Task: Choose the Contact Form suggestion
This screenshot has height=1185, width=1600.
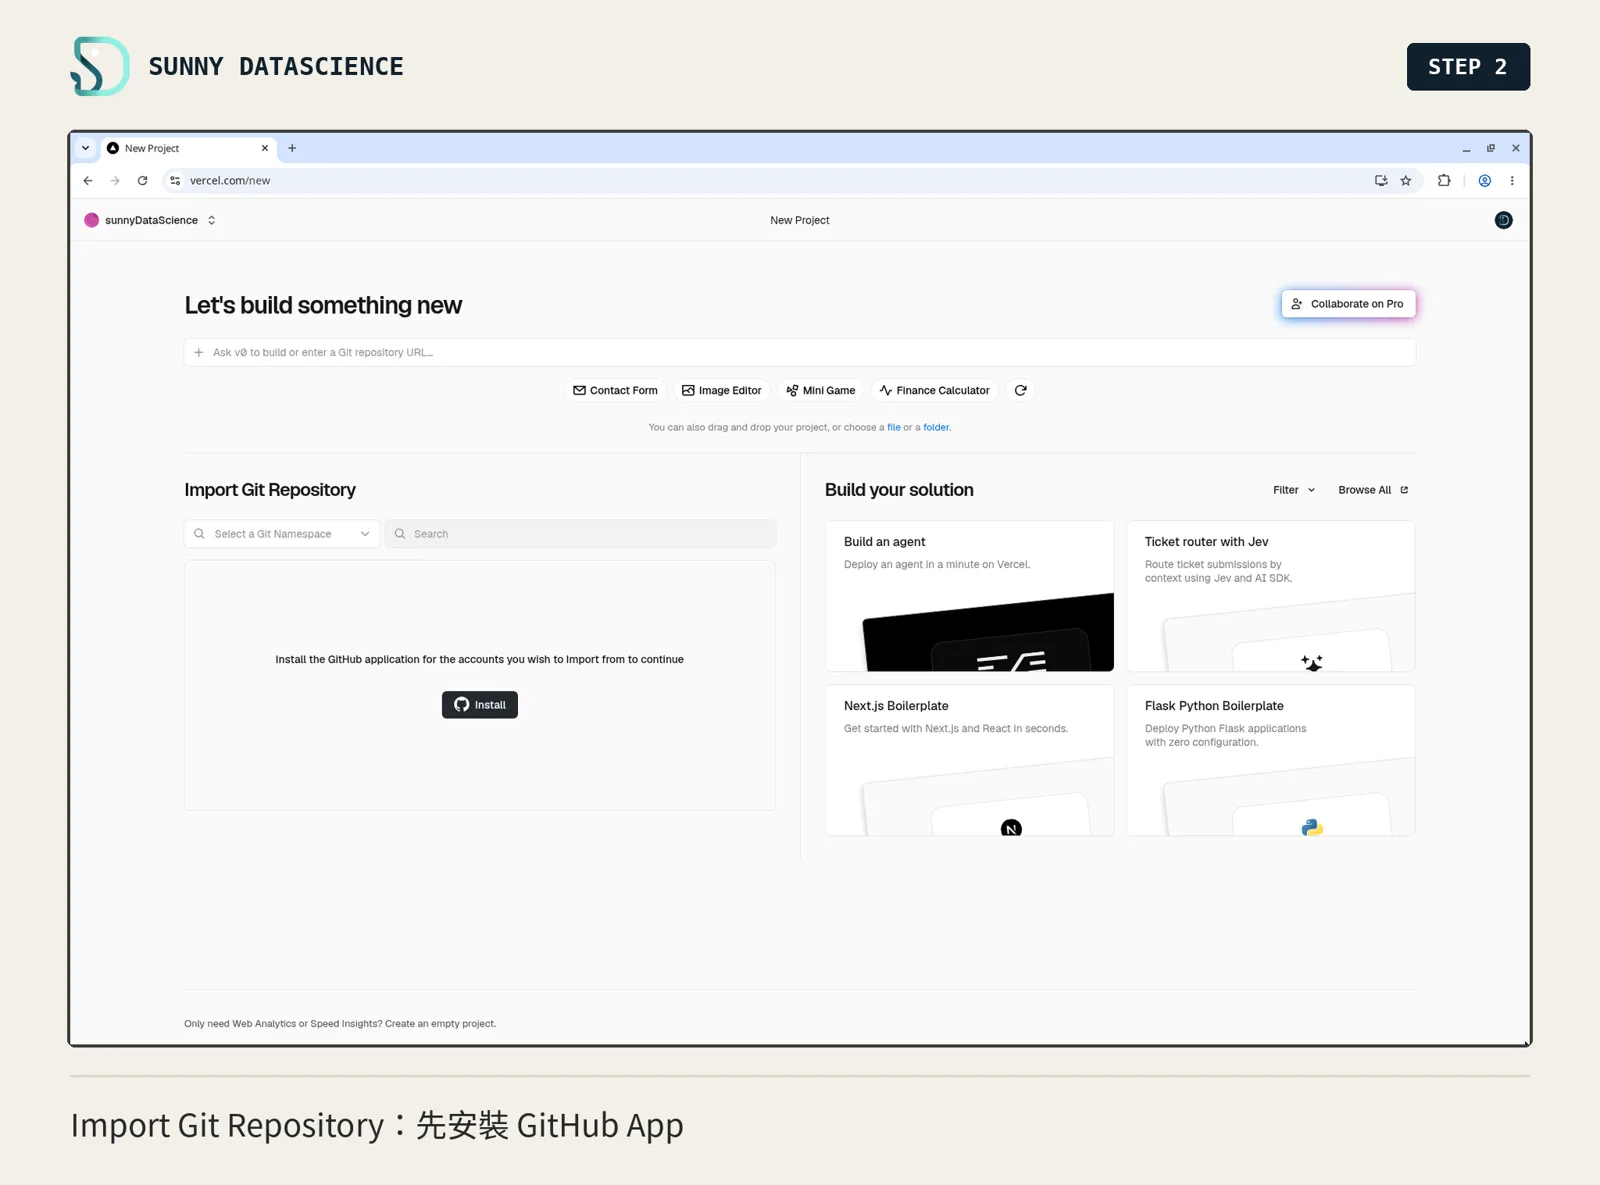Action: pos(615,391)
